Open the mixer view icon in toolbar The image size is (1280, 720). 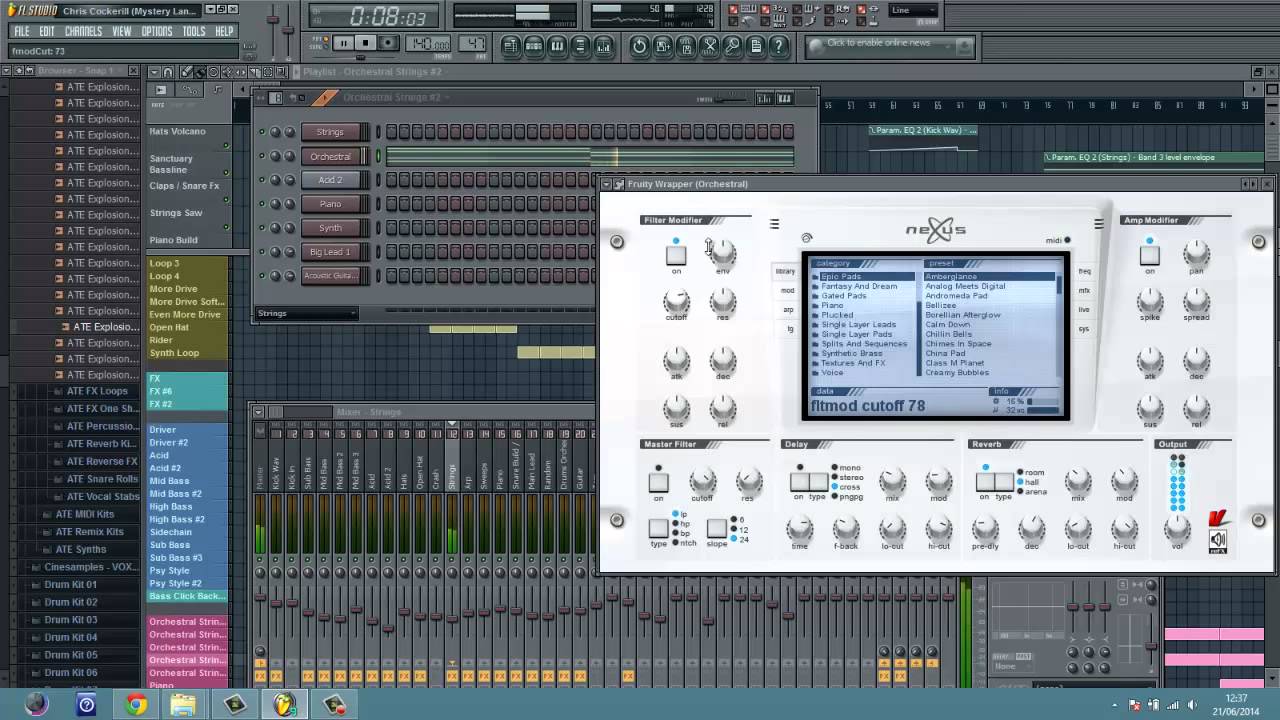(x=603, y=46)
